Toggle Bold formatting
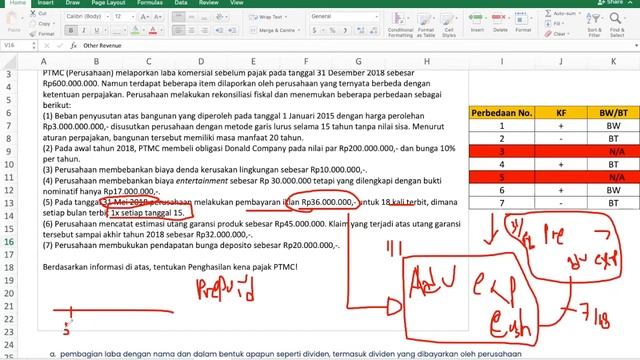This screenshot has width=640, height=360. click(x=71, y=31)
